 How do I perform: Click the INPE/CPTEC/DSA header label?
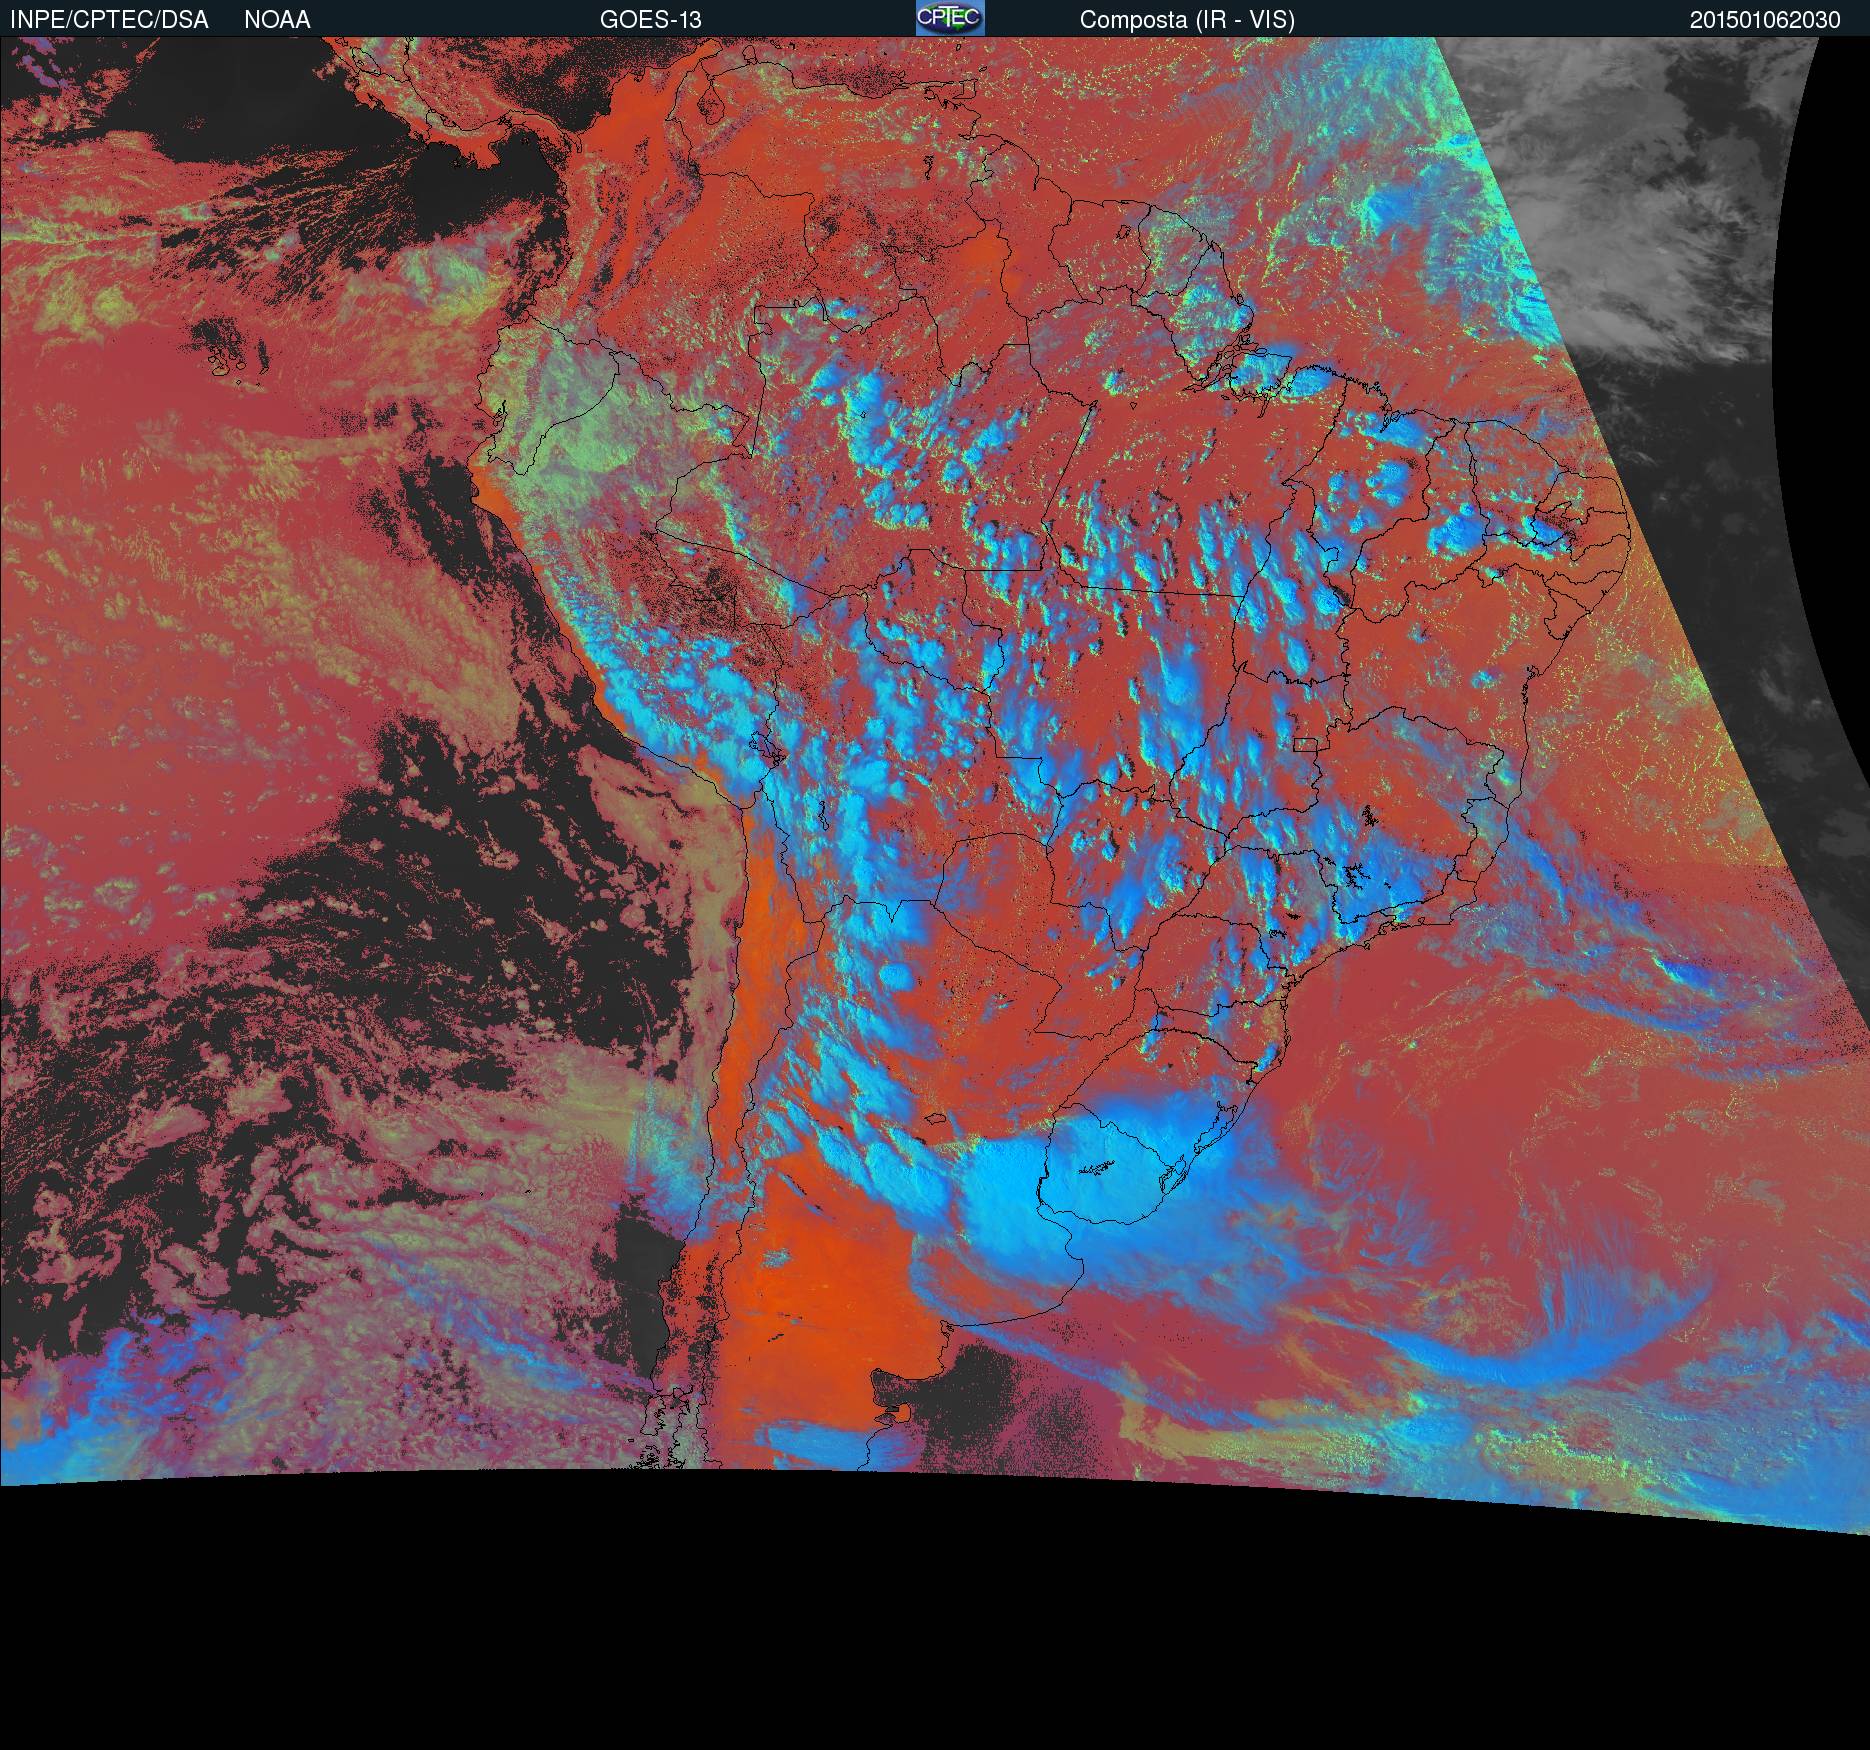click(109, 20)
